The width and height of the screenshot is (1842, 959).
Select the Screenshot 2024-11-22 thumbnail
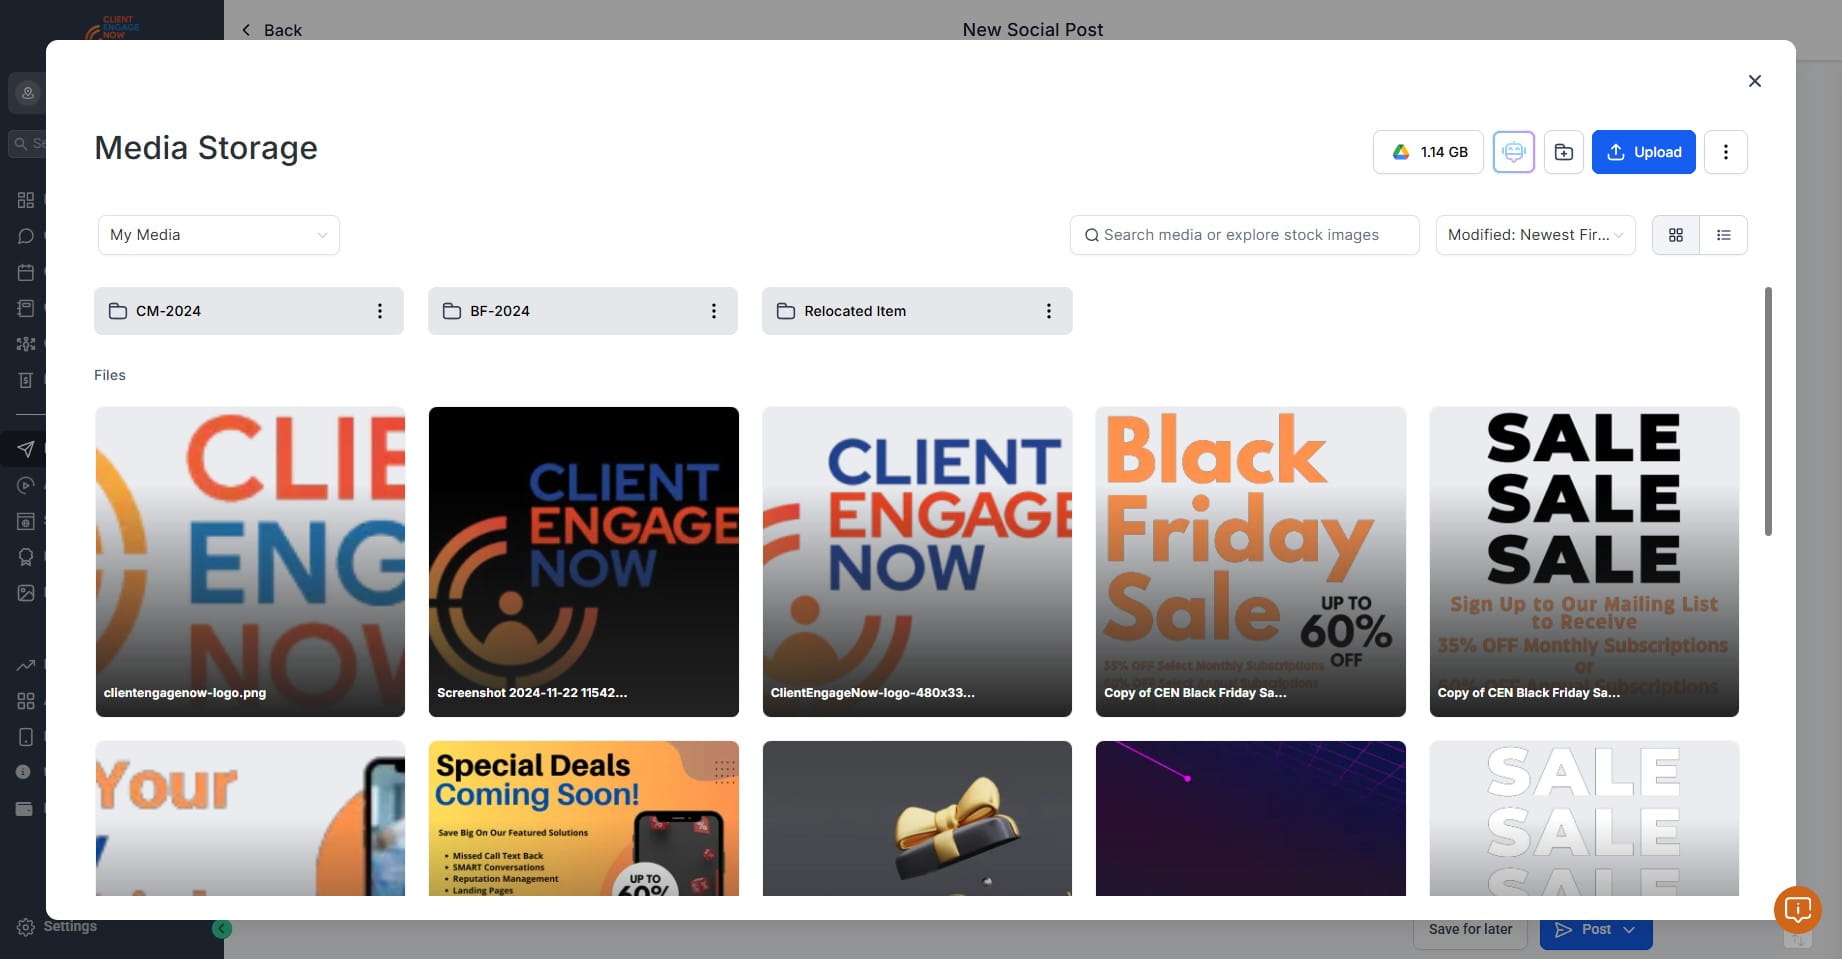pos(584,562)
